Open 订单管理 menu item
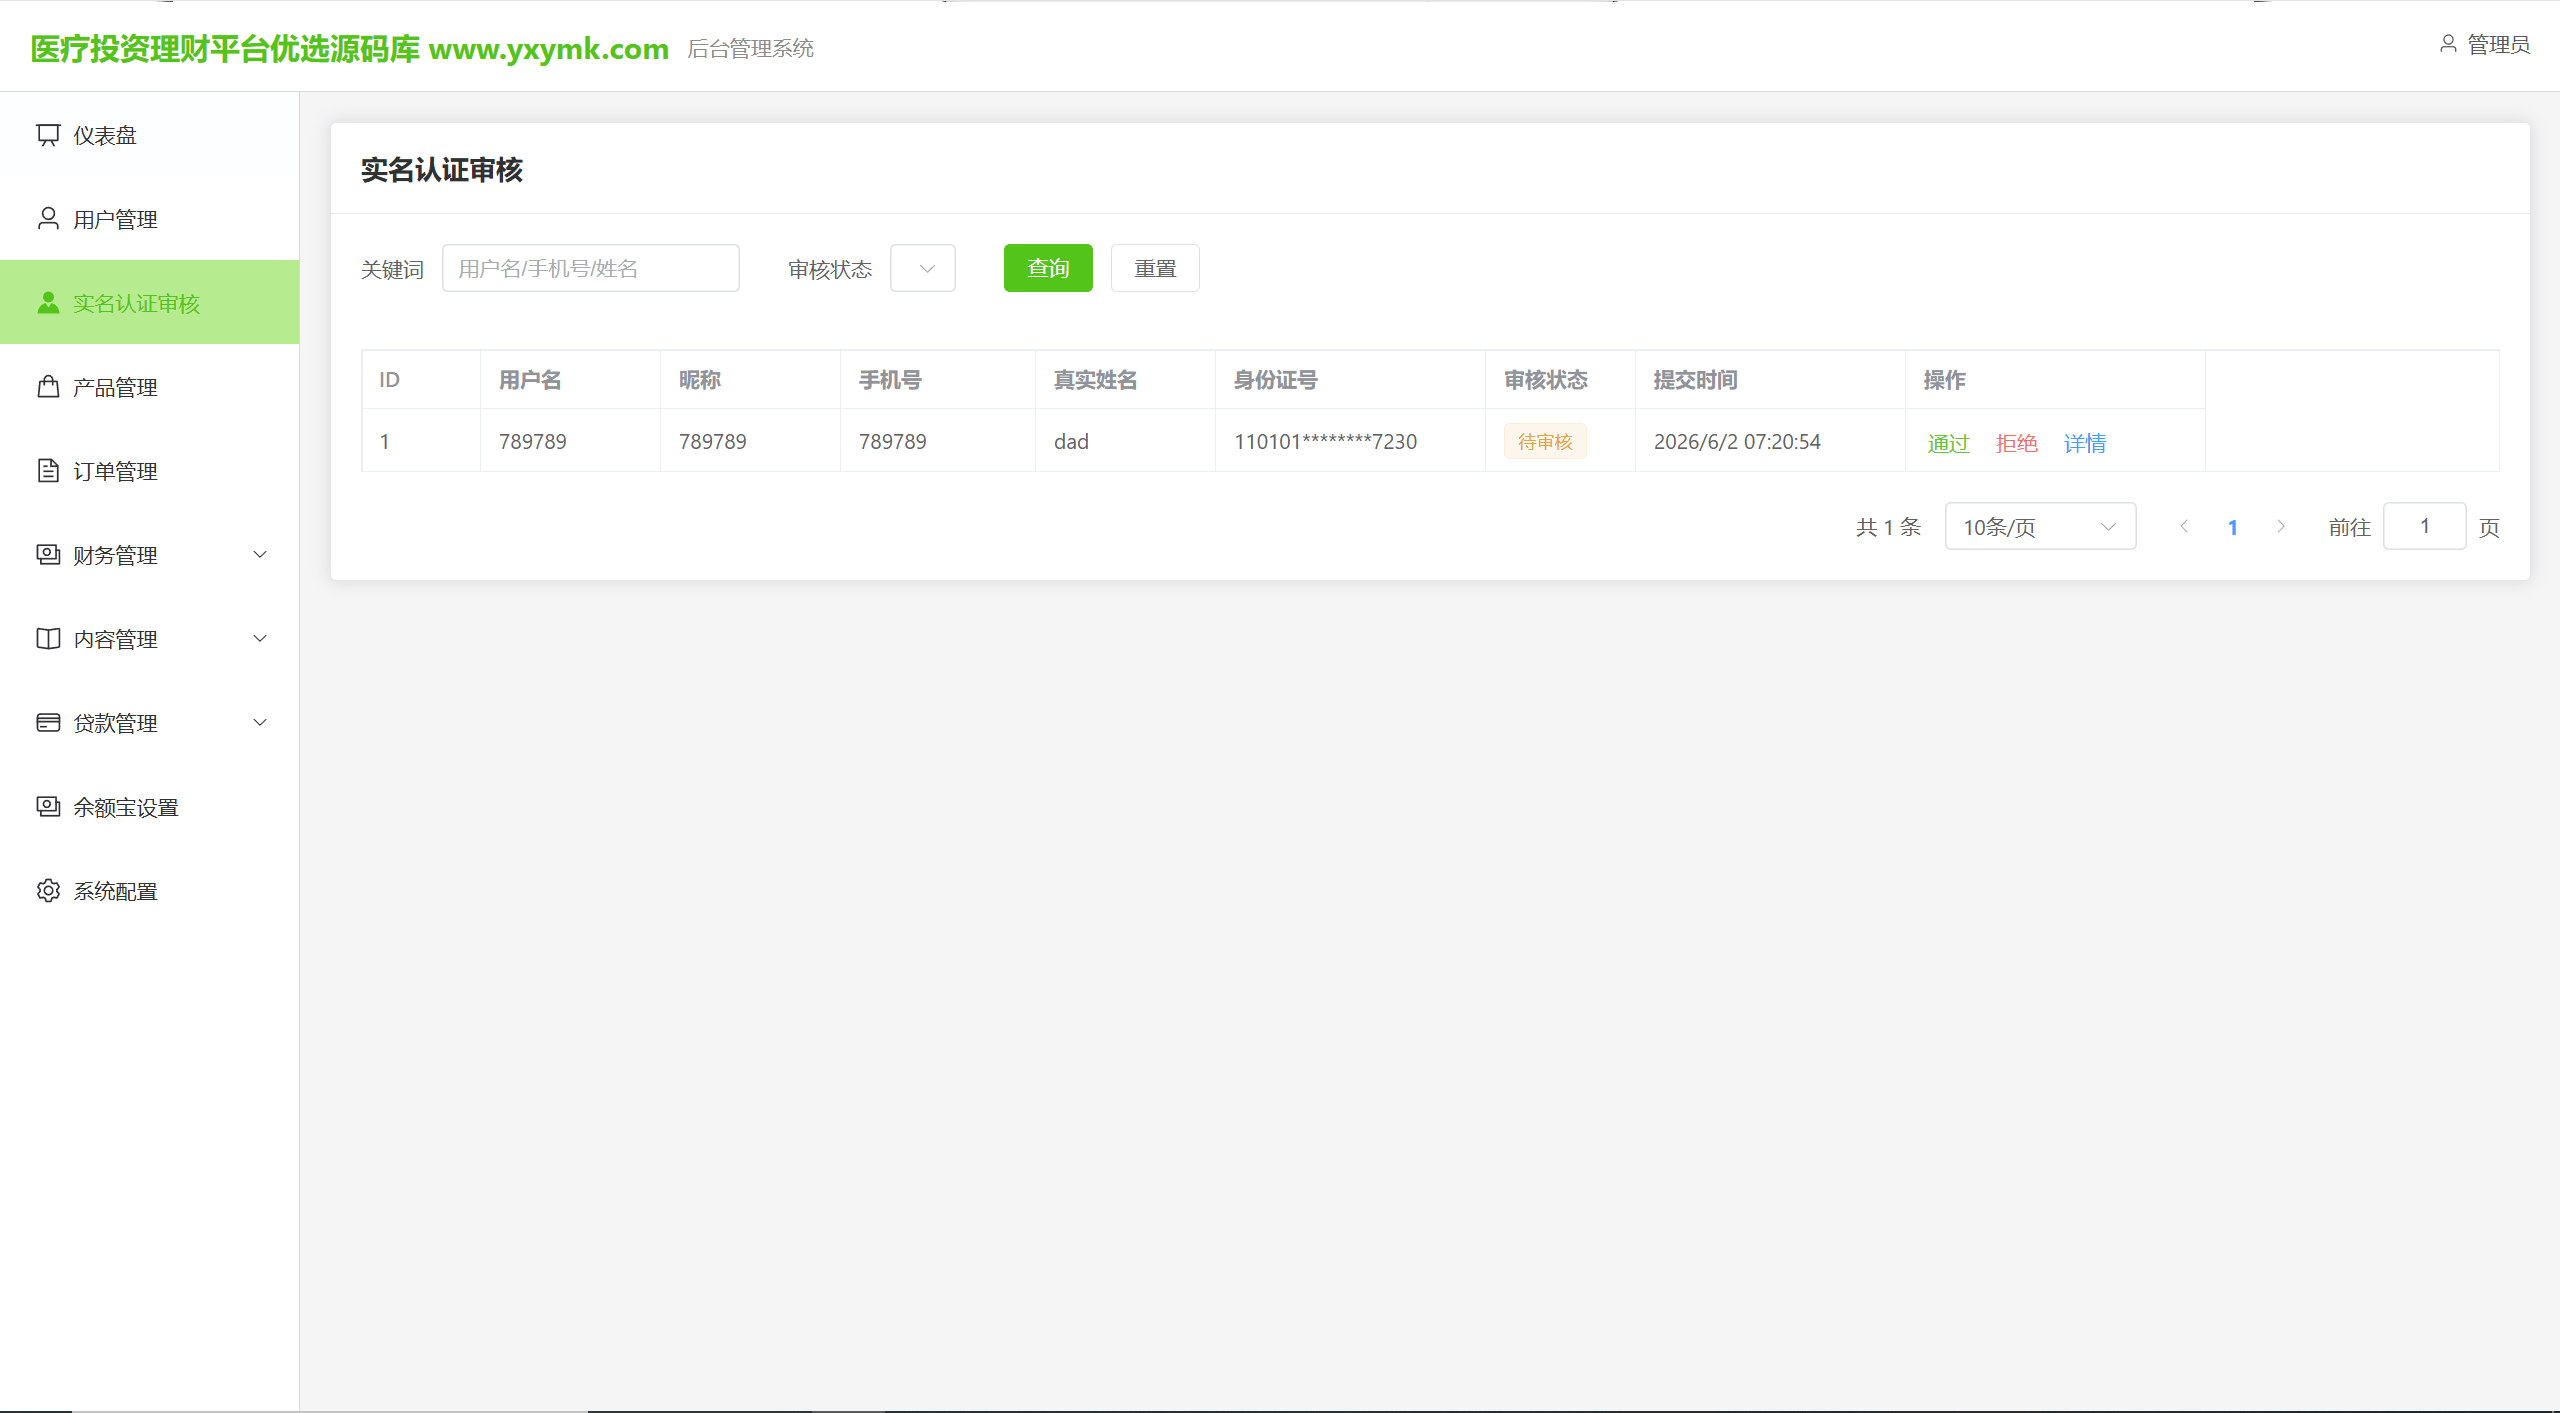The height and width of the screenshot is (1413, 2560). click(x=150, y=471)
